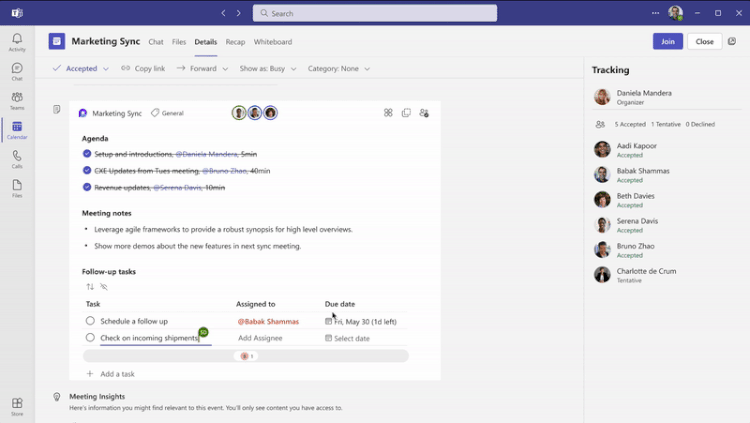Click Copy link
Image resolution: width=750 pixels, height=423 pixels.
143,68
